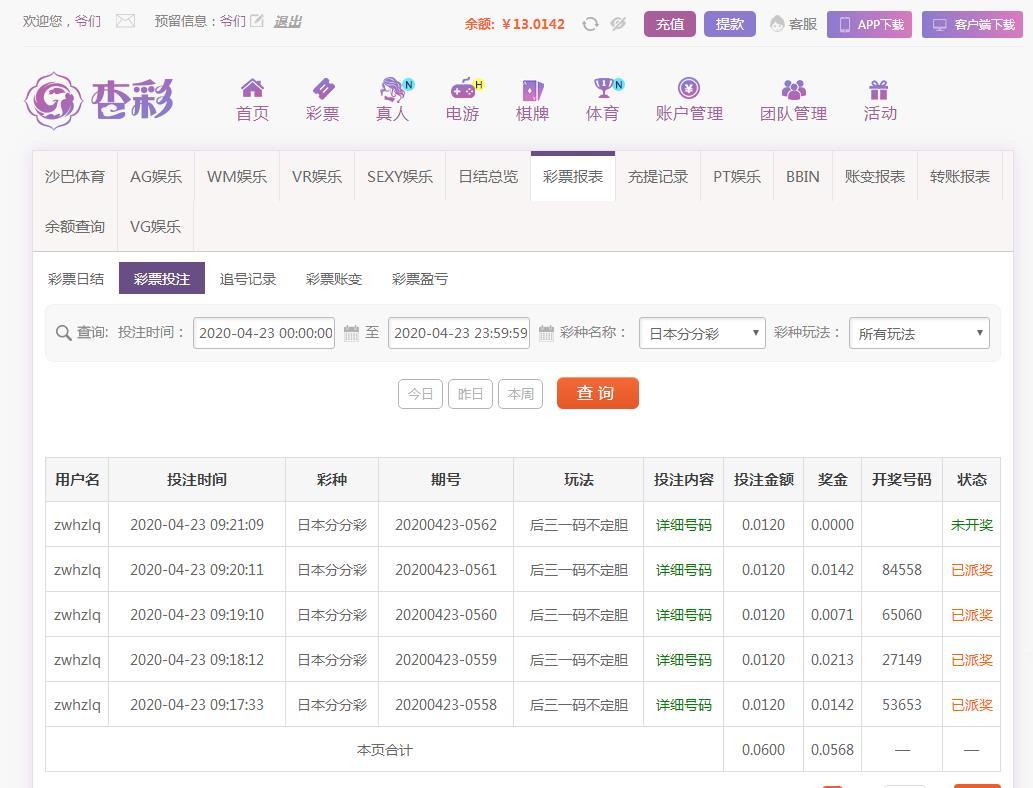This screenshot has width=1033, height=788.
Task: Click the orange 查询 button
Action: (x=597, y=393)
